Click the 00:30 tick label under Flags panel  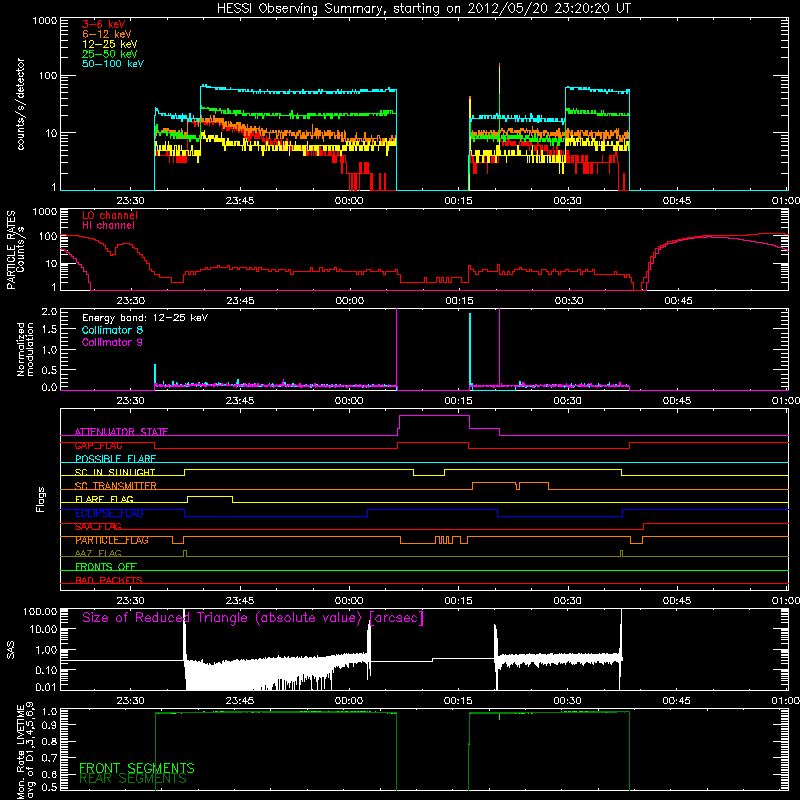tap(567, 601)
